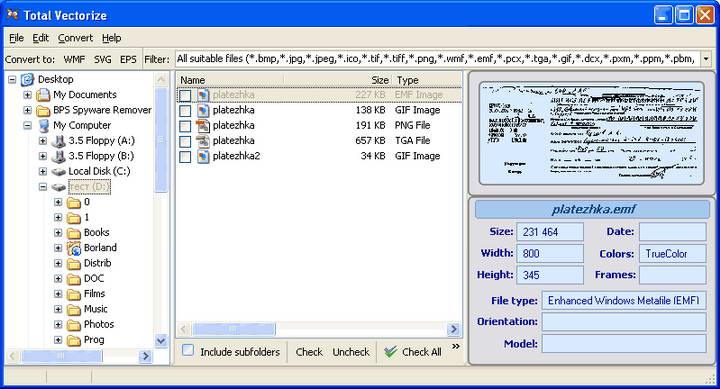The height and width of the screenshot is (389, 720).
Task: Open the File menu
Action: pyautogui.click(x=16, y=38)
